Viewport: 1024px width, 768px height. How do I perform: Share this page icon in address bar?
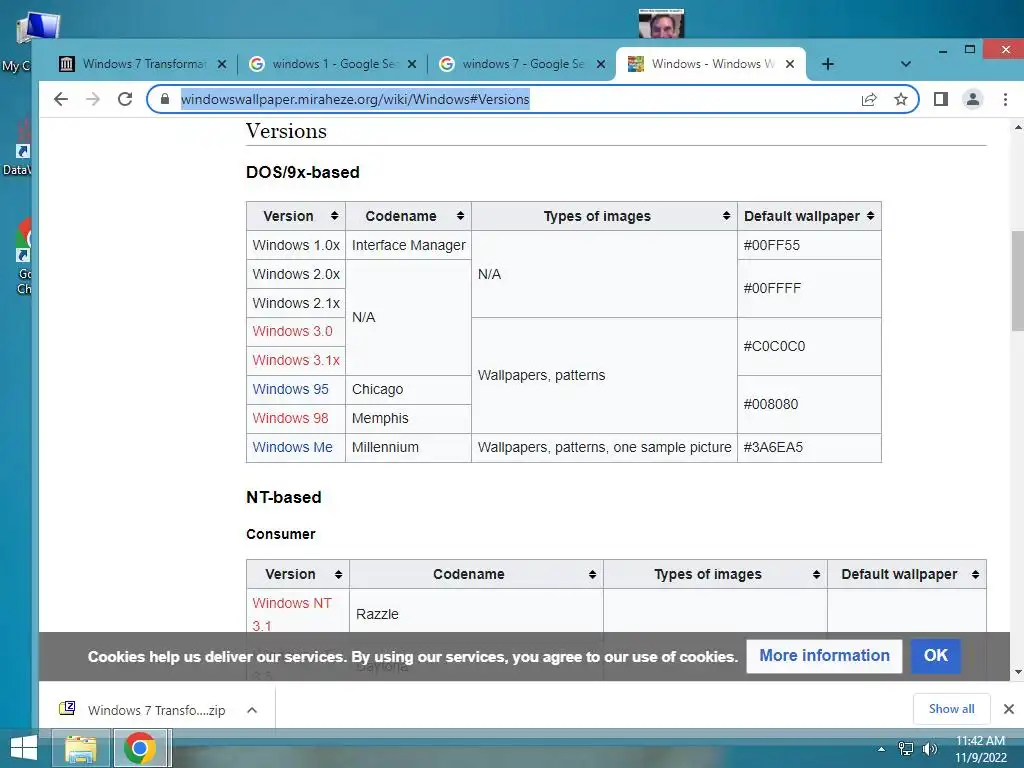tap(869, 99)
